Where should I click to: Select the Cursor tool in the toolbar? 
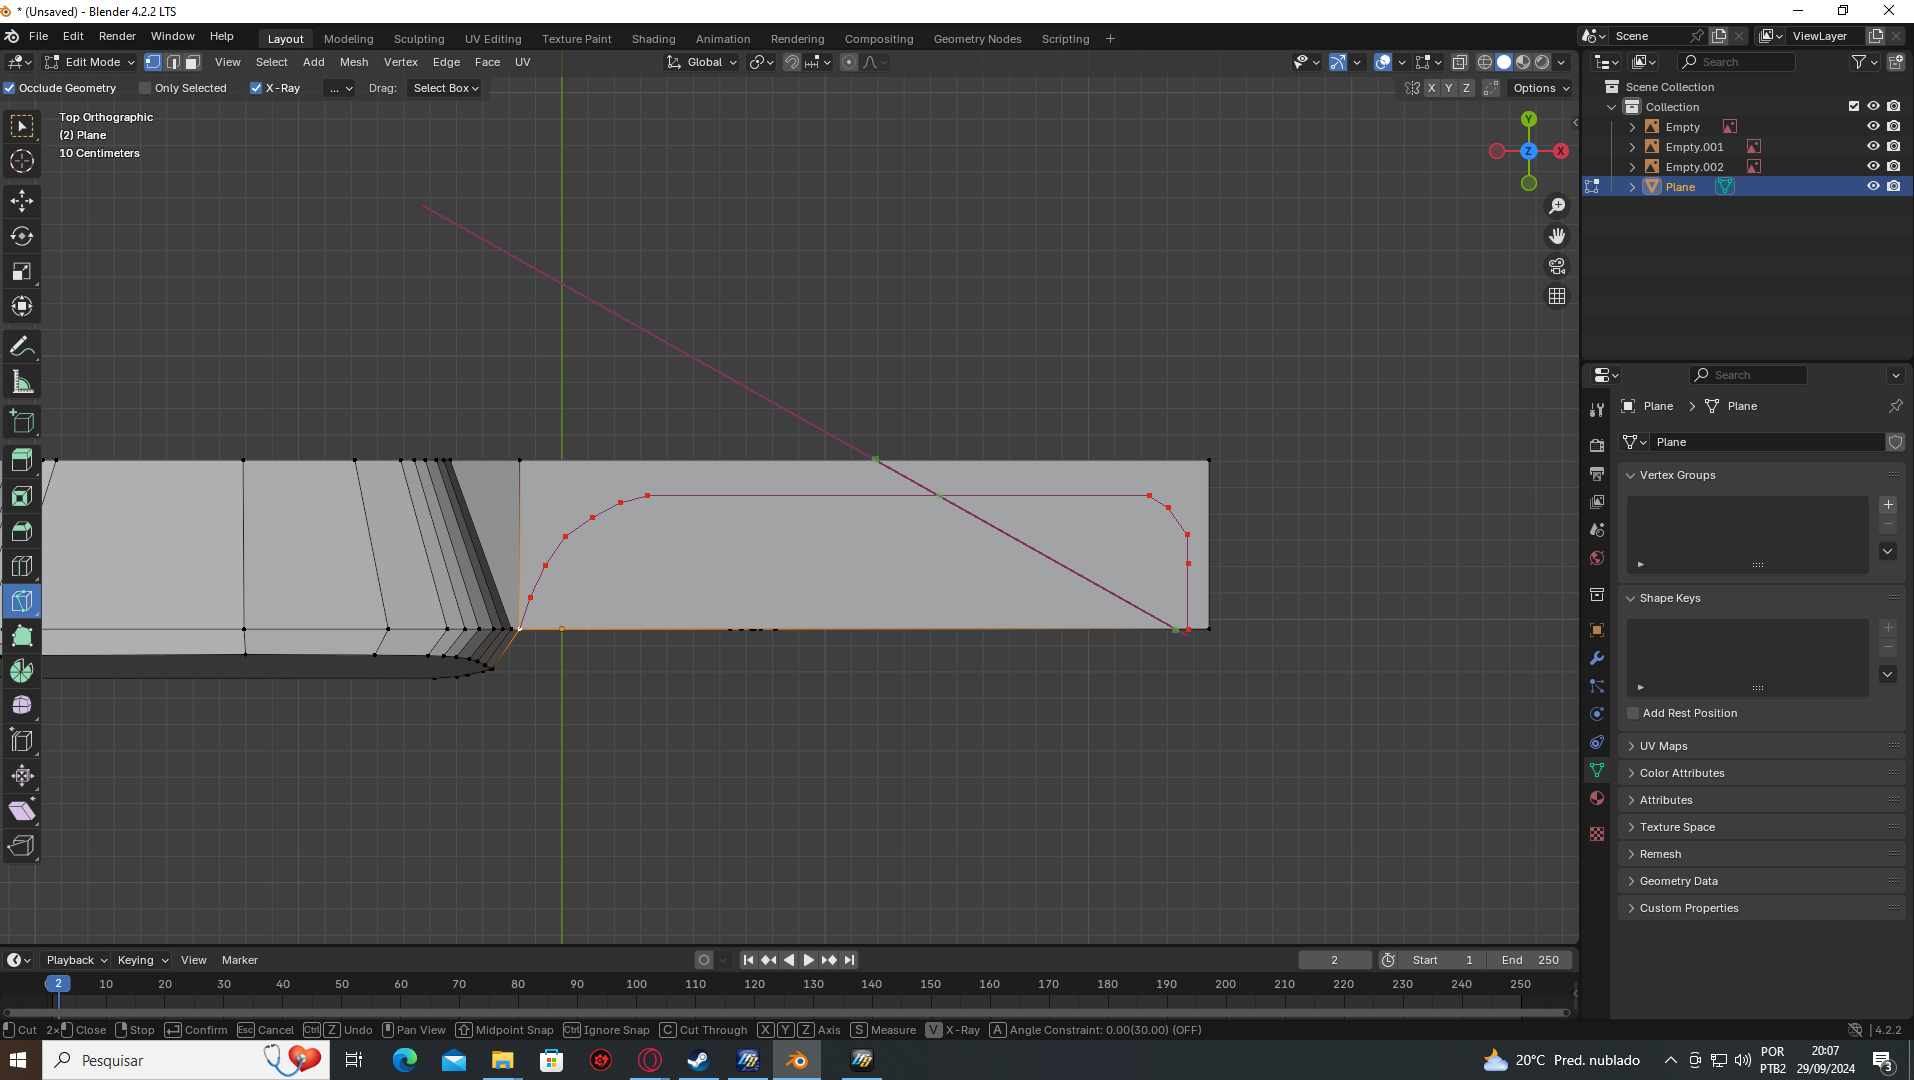tap(22, 161)
